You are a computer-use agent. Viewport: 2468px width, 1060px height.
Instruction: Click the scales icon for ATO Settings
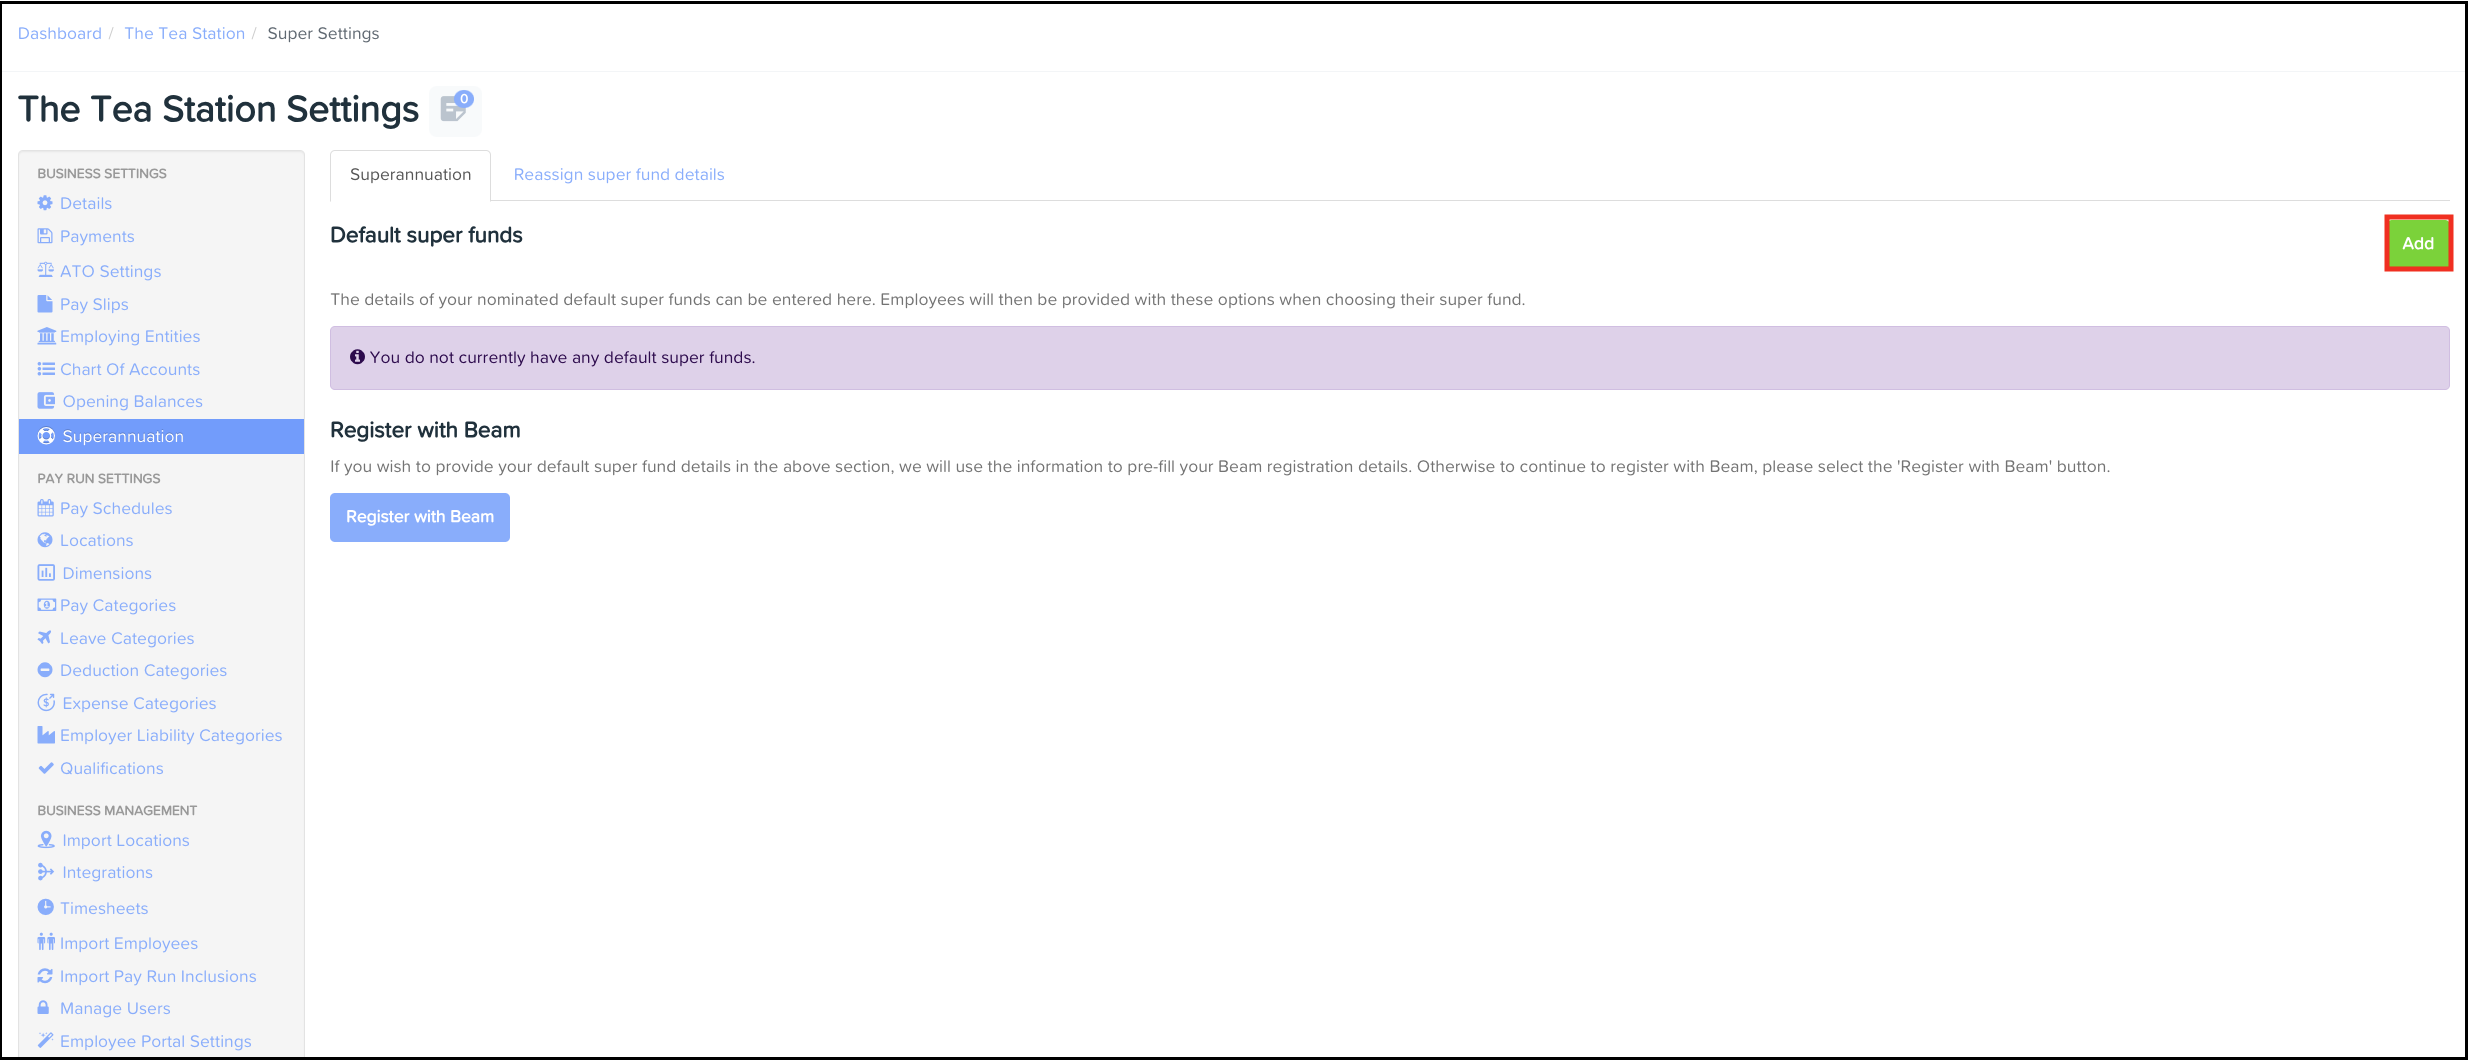pos(45,270)
